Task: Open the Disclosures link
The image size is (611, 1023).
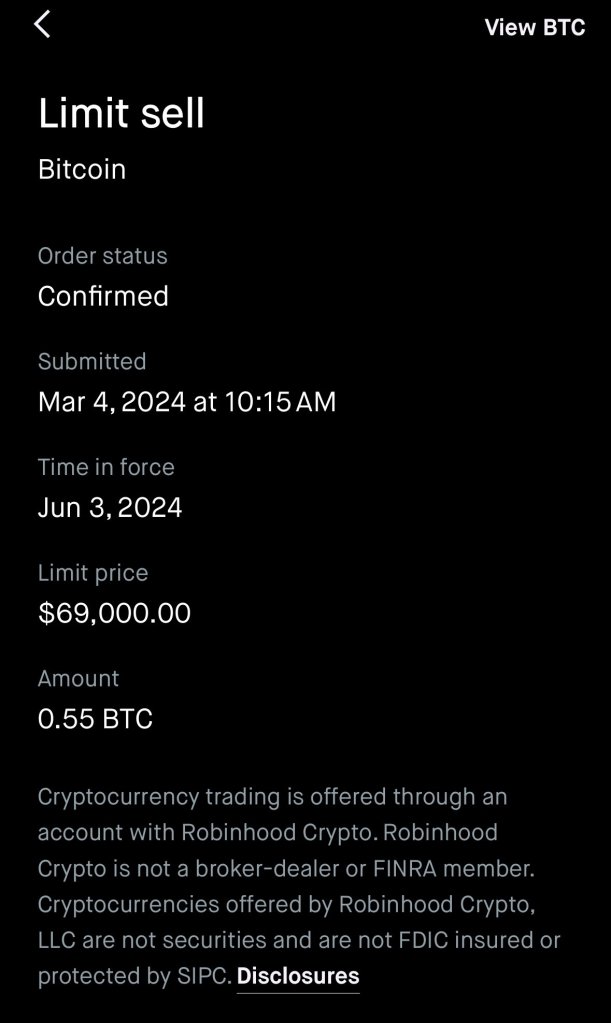Action: pos(298,975)
